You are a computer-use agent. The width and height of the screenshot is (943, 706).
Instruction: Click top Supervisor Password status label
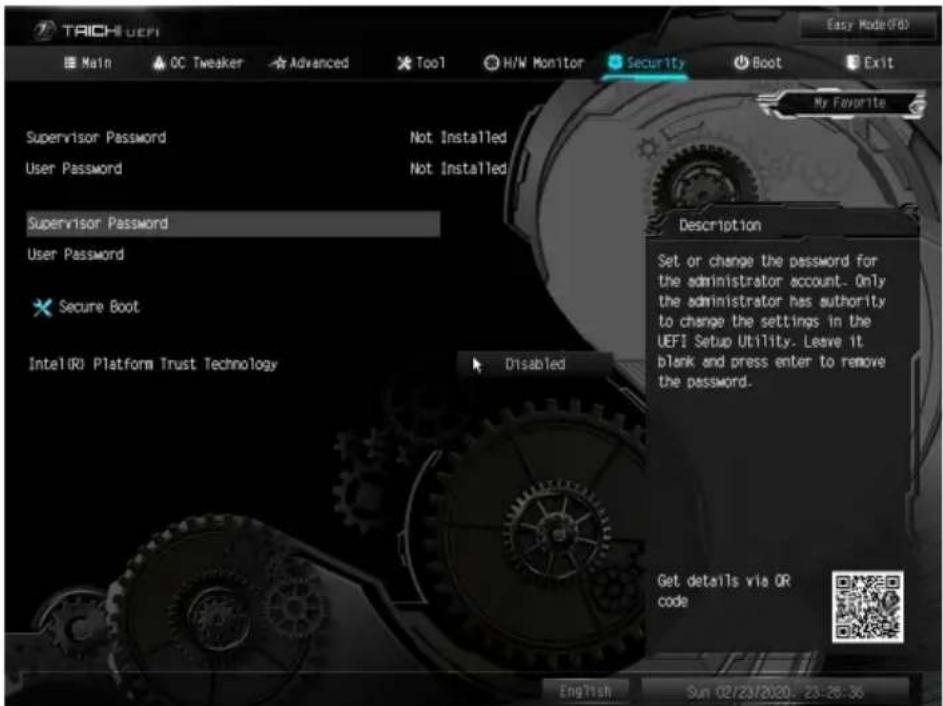pyautogui.click(x=96, y=138)
